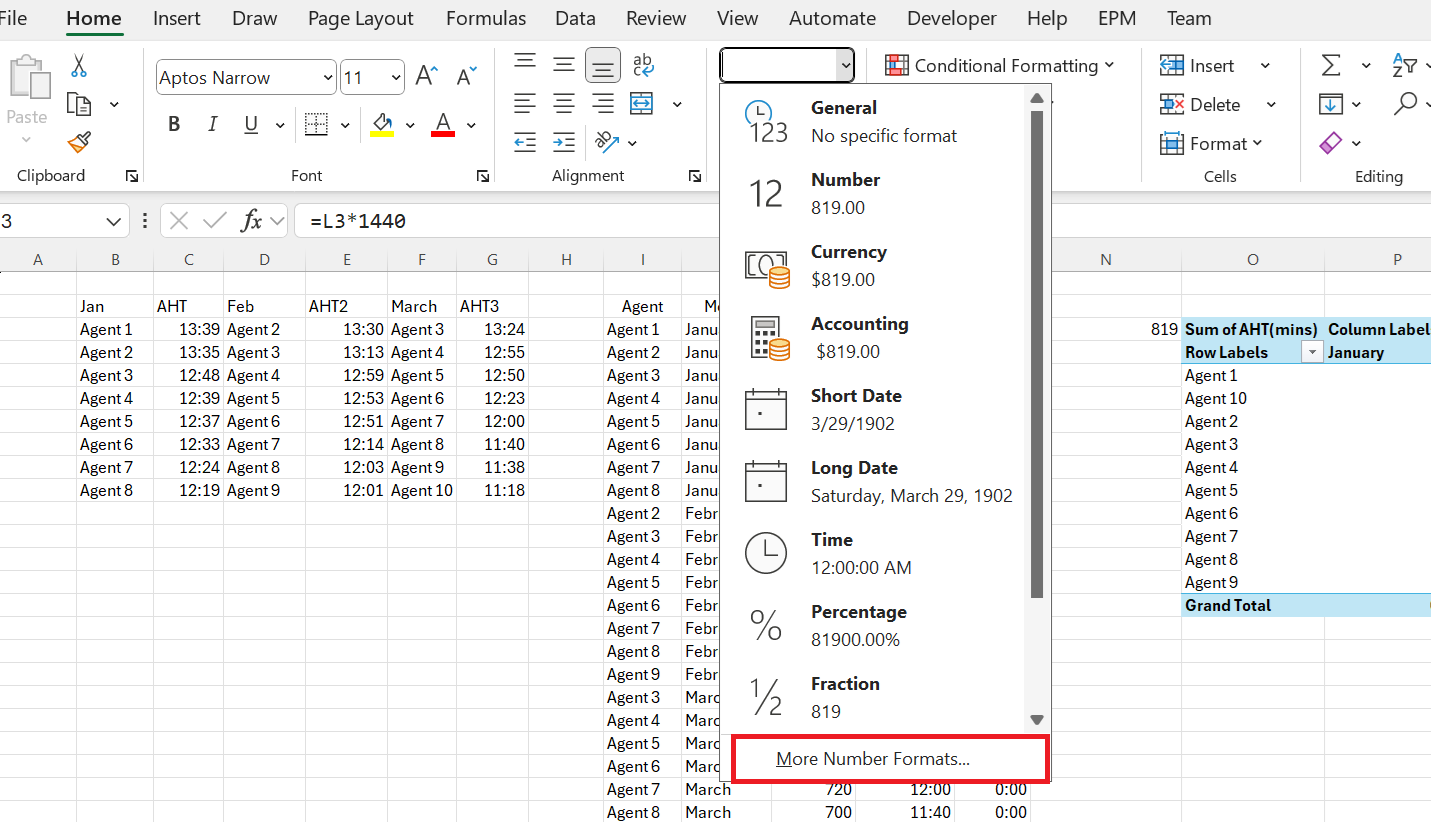Viewport: 1431px width, 822px height.
Task: Click the Decrease Indent icon
Action: coord(525,141)
